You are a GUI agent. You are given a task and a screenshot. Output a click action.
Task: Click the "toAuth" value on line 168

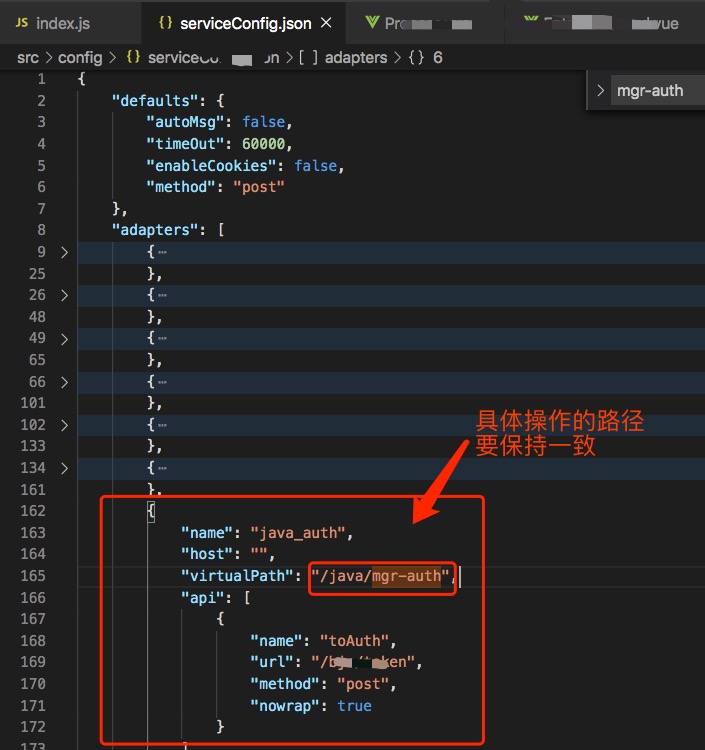coord(354,640)
